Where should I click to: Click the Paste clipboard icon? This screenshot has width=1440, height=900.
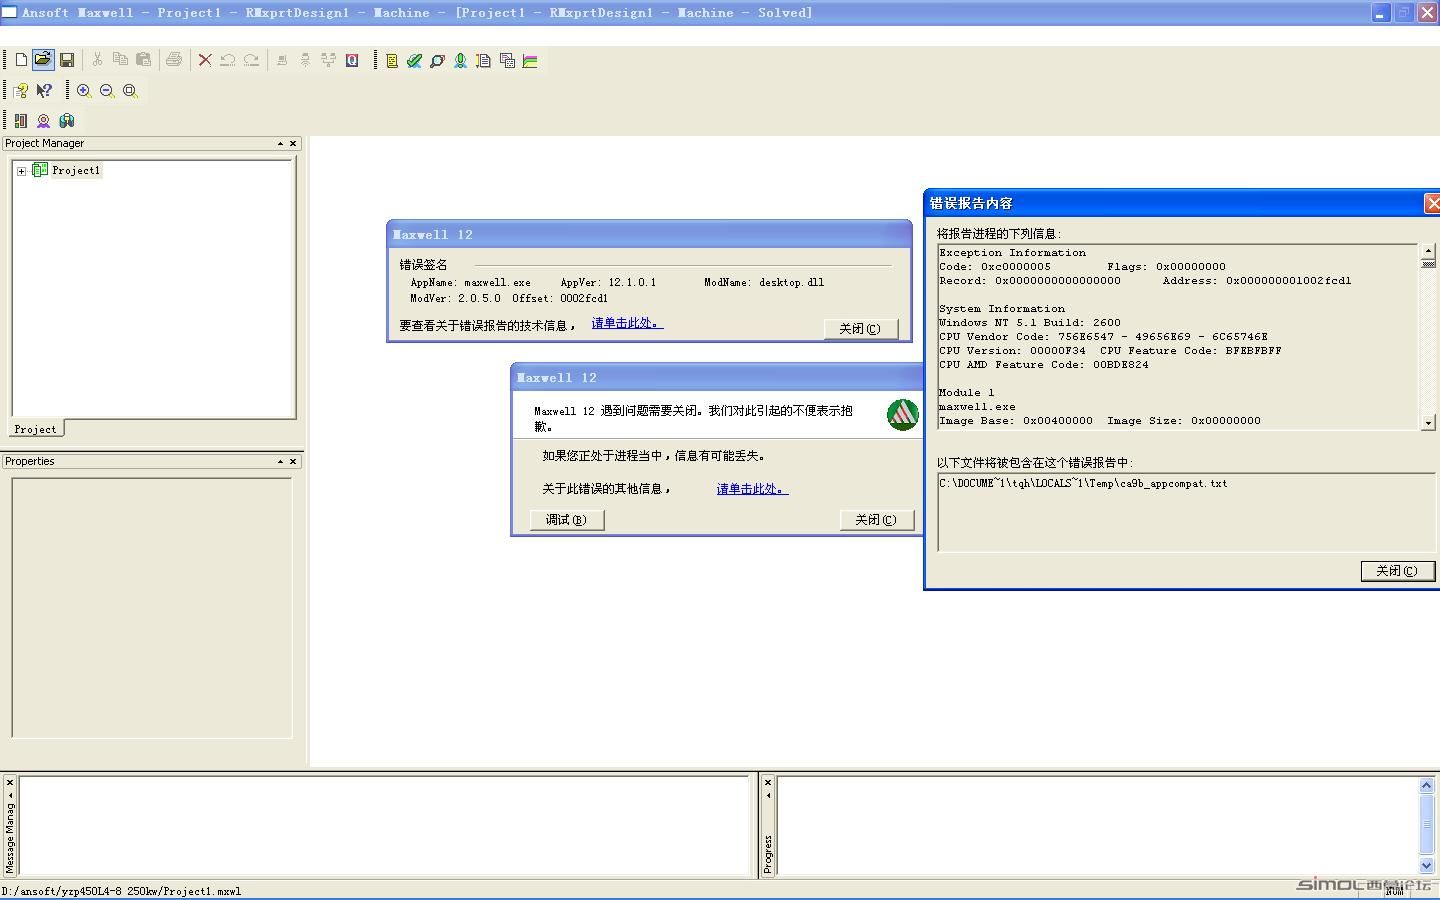[143, 60]
